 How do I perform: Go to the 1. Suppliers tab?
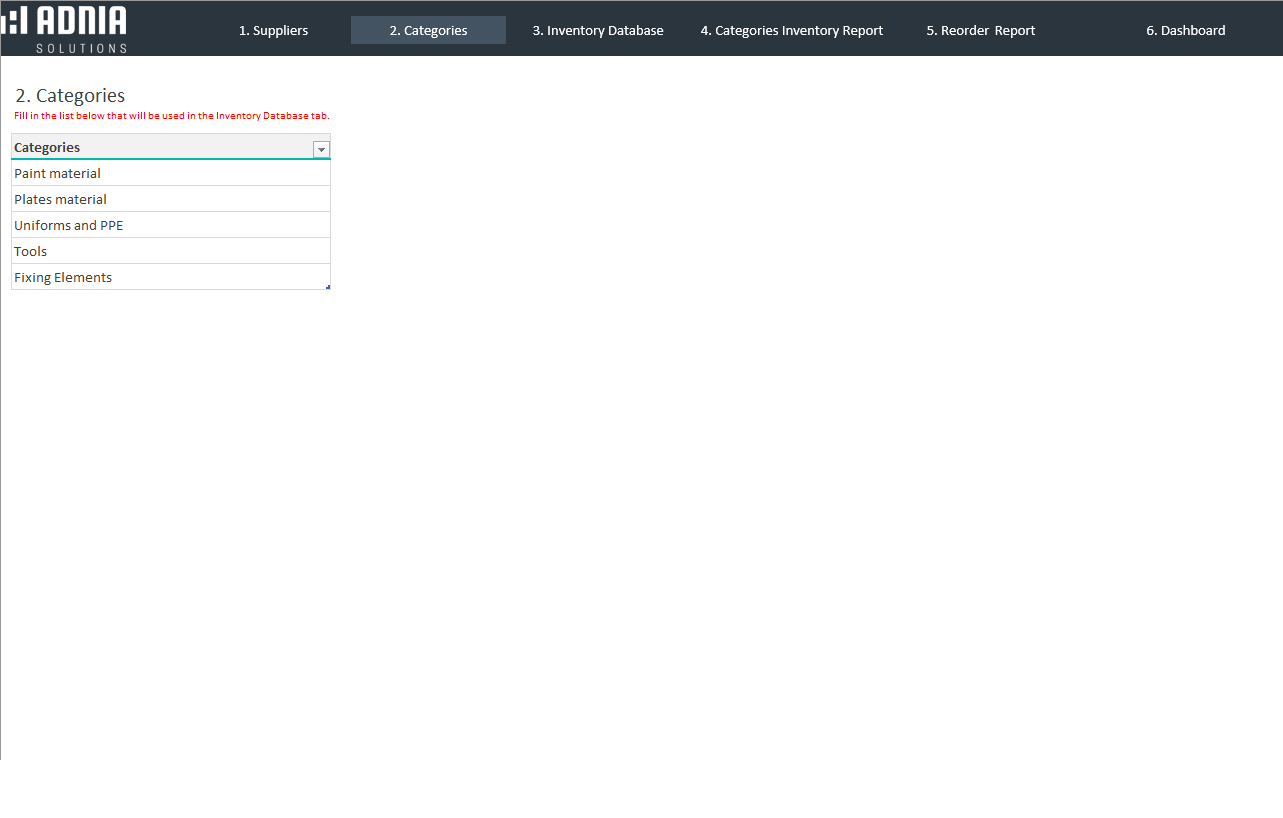pos(273,31)
